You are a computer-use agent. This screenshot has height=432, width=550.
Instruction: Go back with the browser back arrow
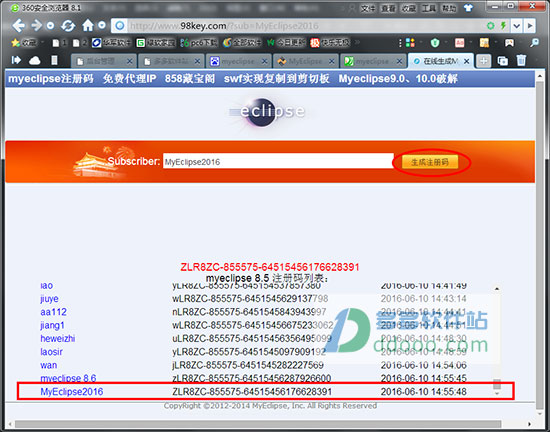pyautogui.click(x=19, y=25)
